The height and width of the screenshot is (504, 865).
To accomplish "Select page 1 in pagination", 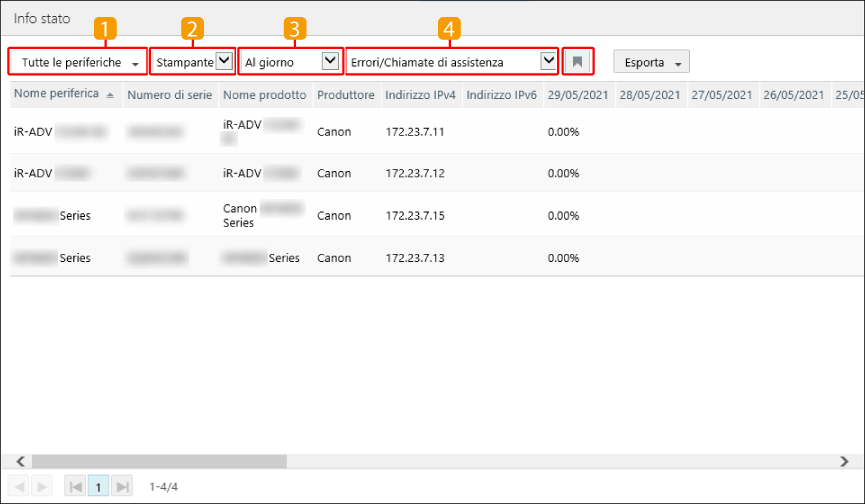I will [x=99, y=486].
